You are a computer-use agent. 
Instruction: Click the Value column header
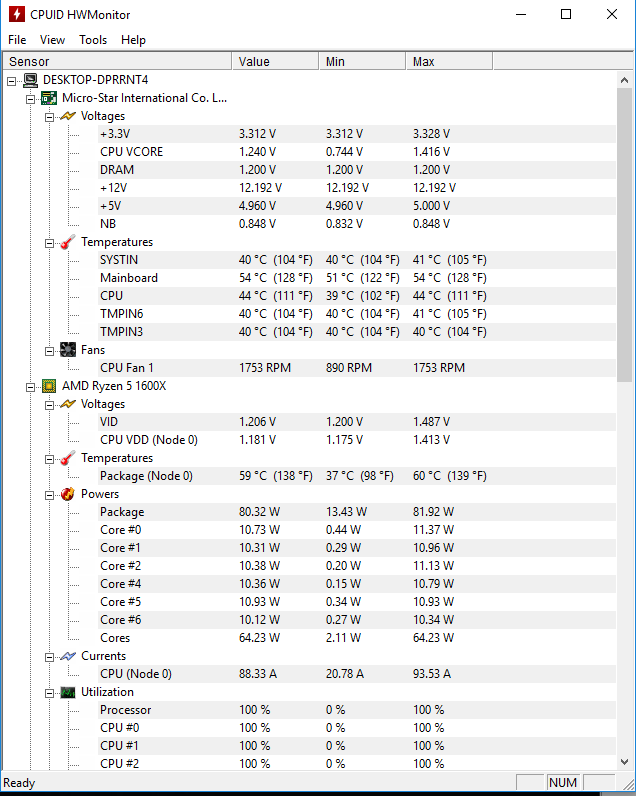[x=276, y=61]
